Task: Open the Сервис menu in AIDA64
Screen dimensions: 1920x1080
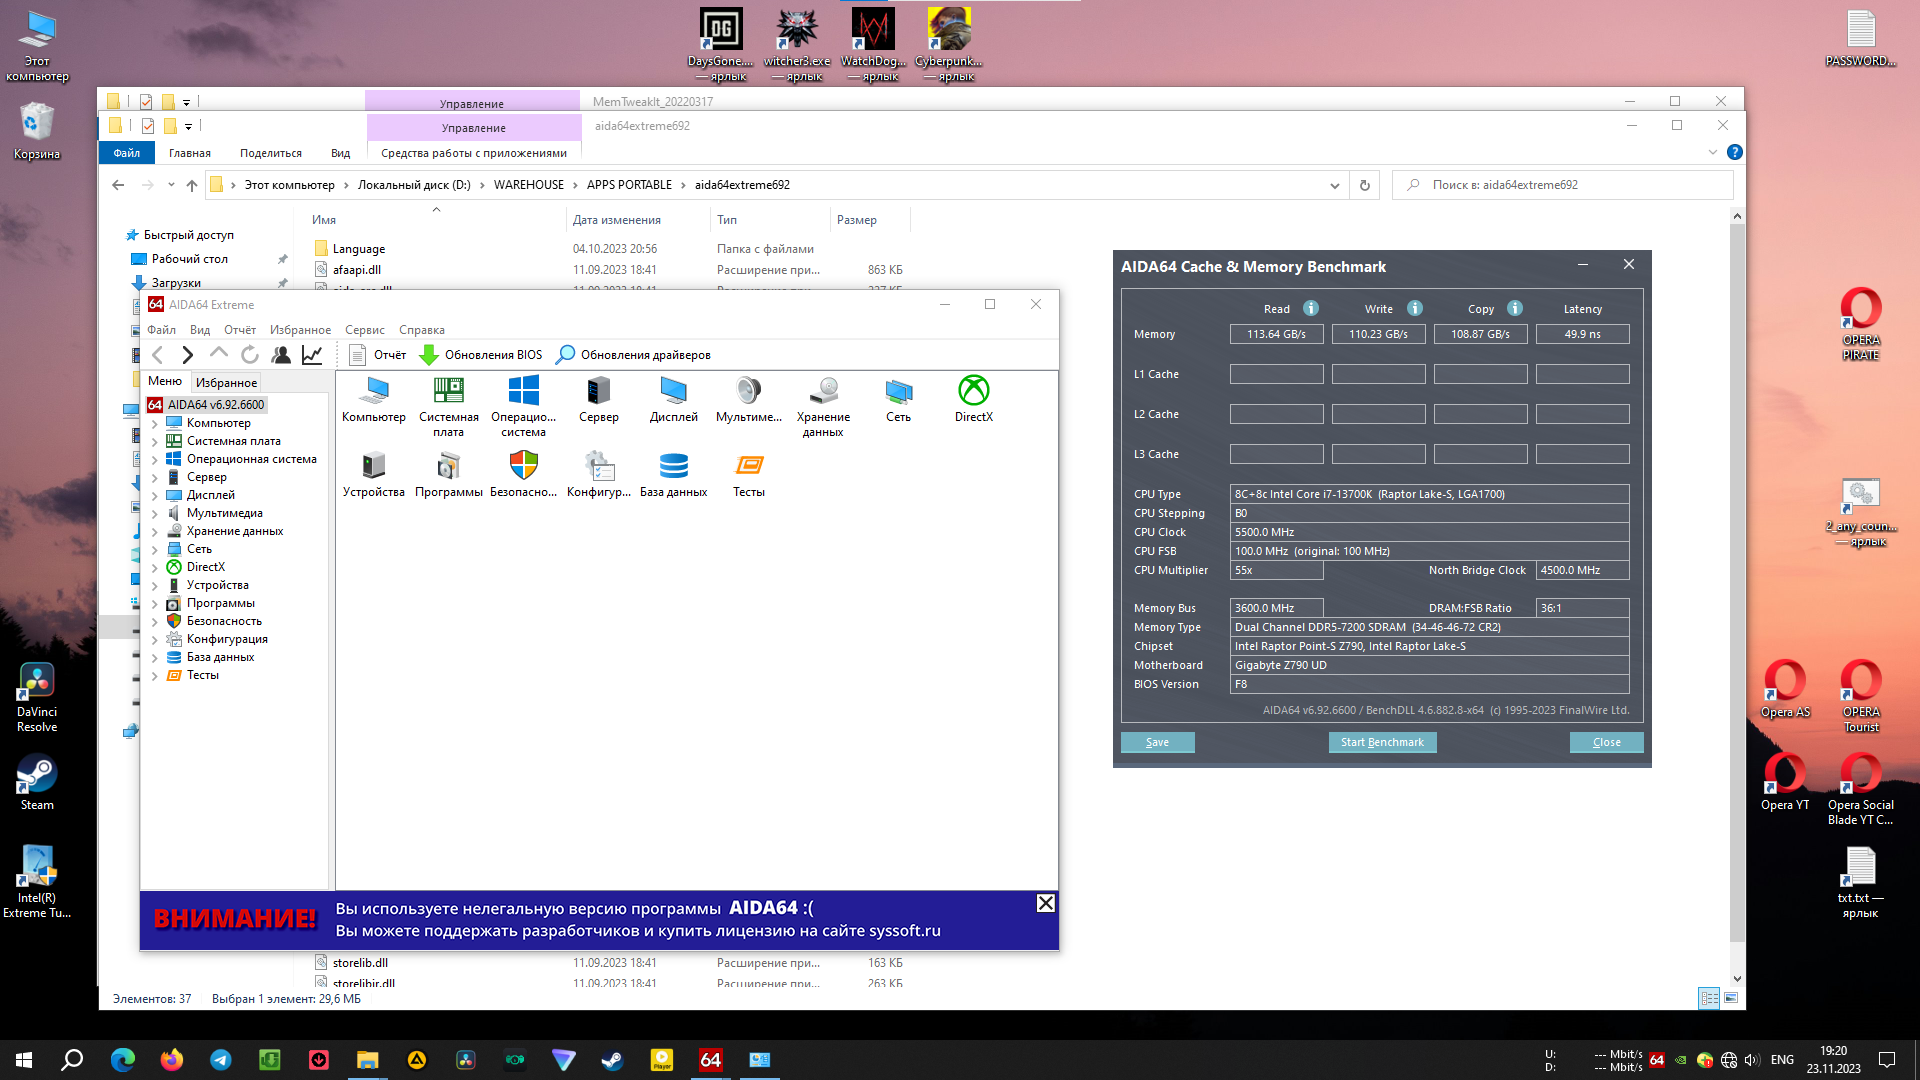Action: pos(364,330)
